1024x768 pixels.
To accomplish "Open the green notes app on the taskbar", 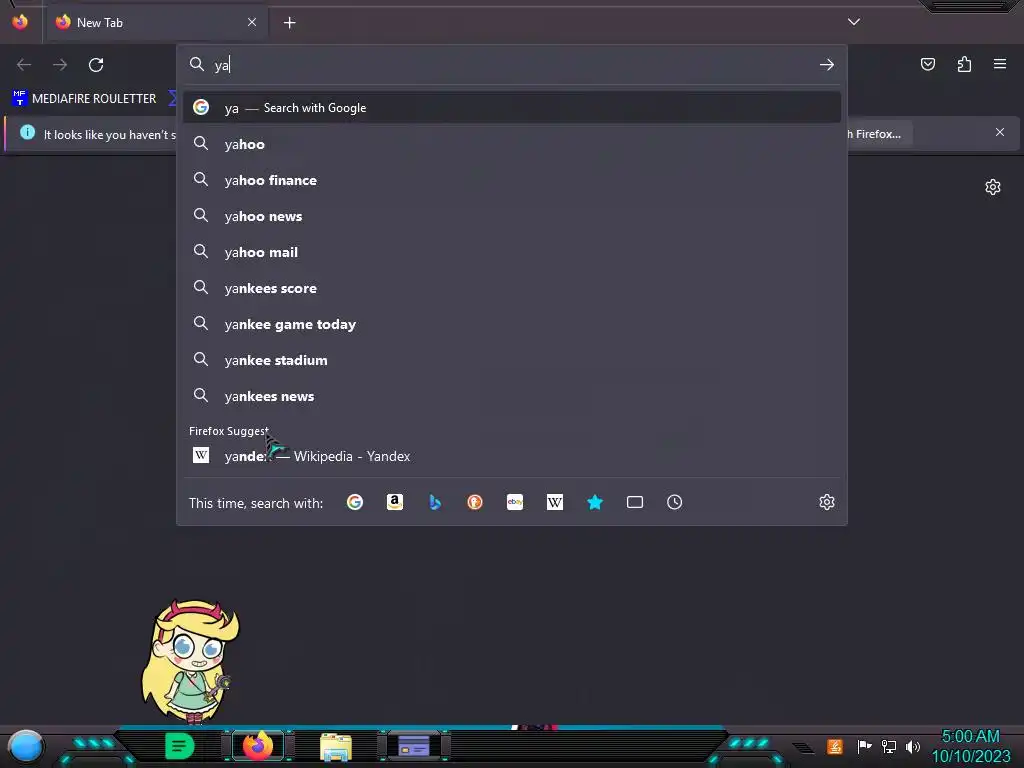I will click(179, 746).
